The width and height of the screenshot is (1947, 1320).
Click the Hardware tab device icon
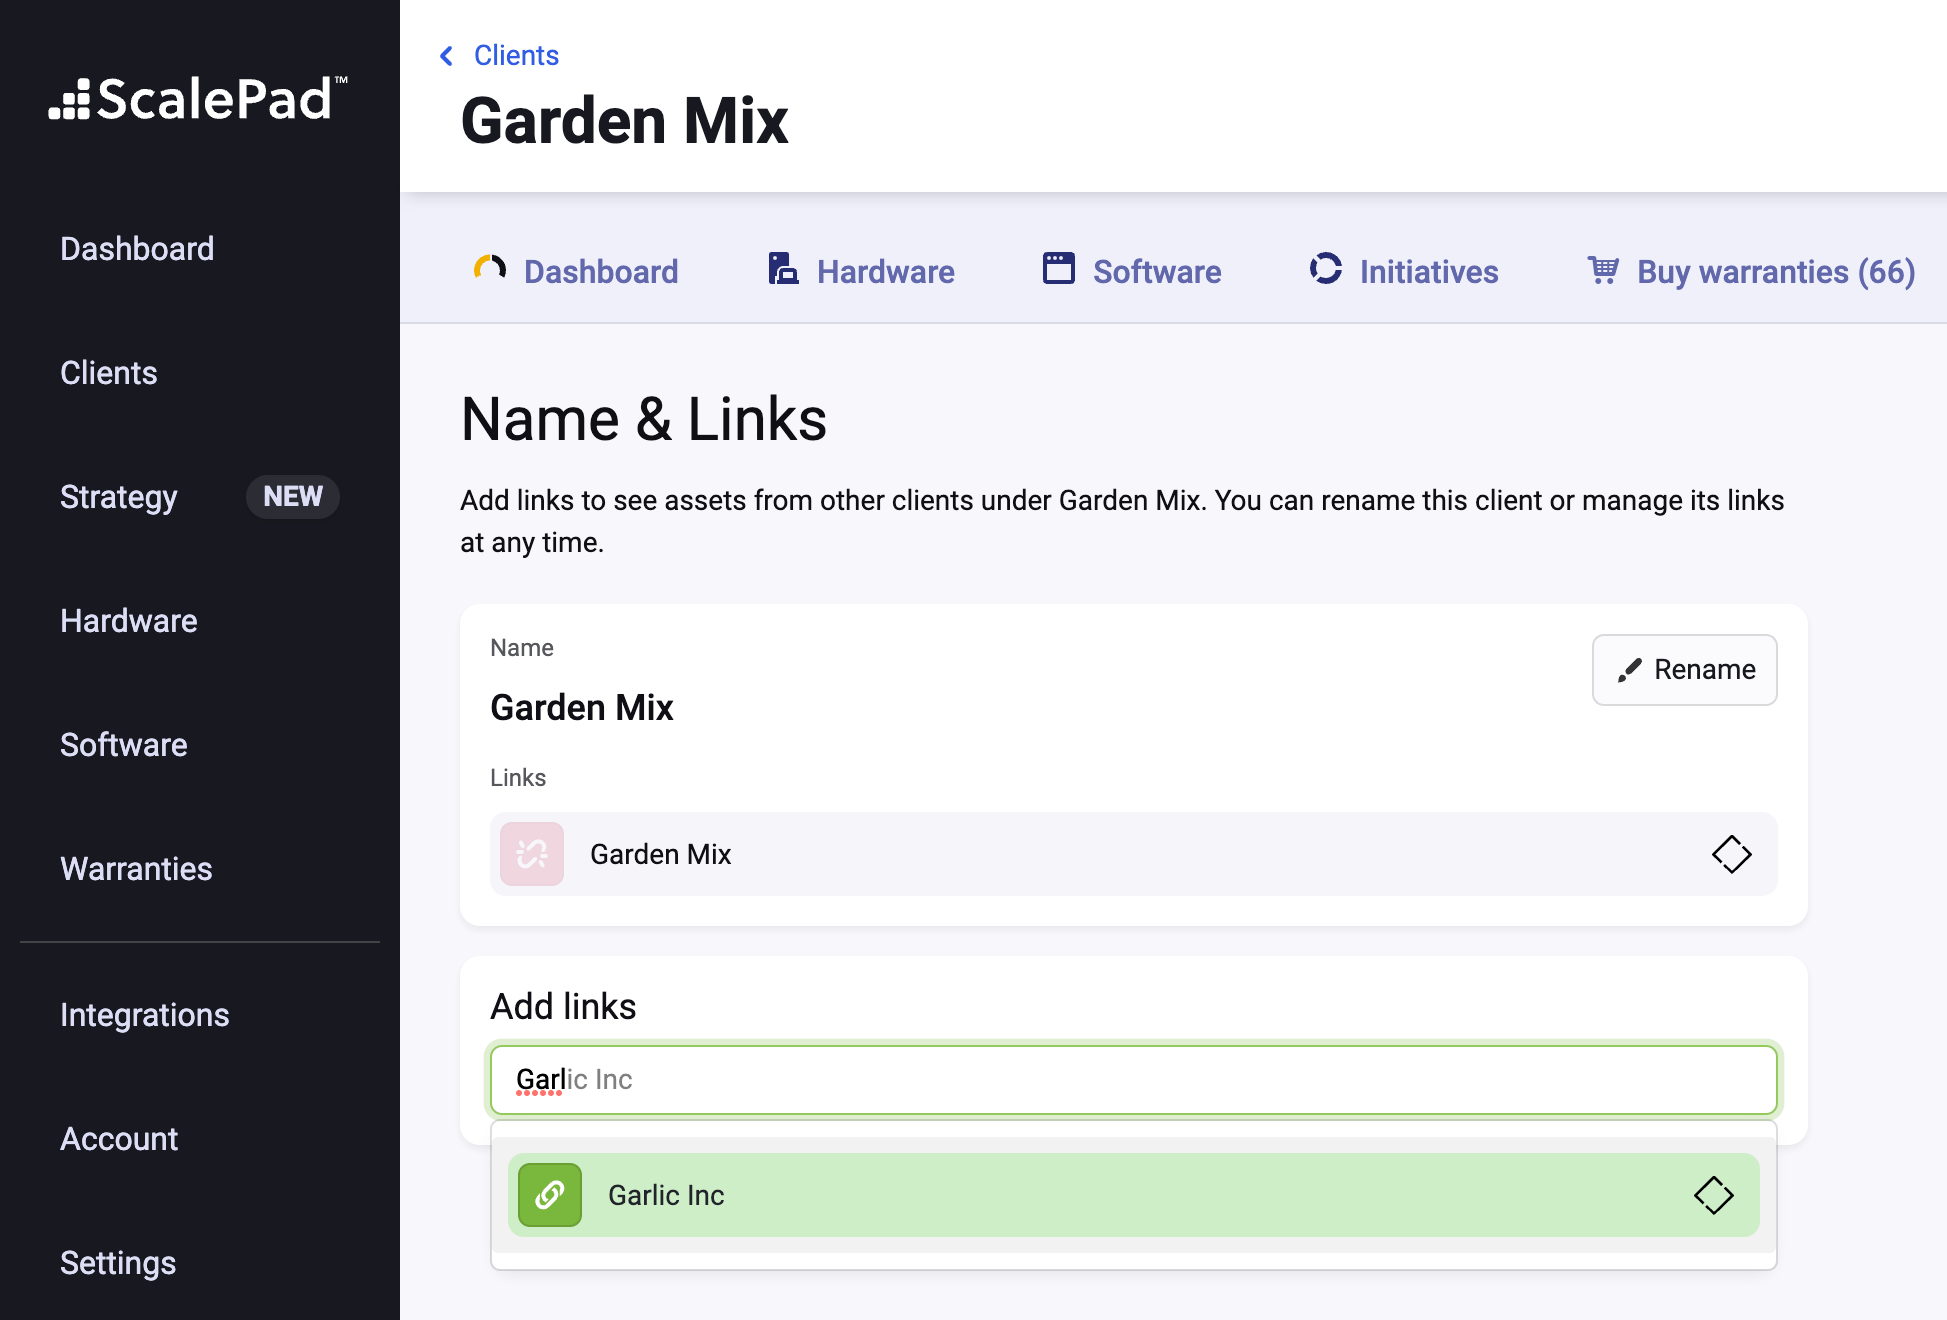pyautogui.click(x=783, y=268)
